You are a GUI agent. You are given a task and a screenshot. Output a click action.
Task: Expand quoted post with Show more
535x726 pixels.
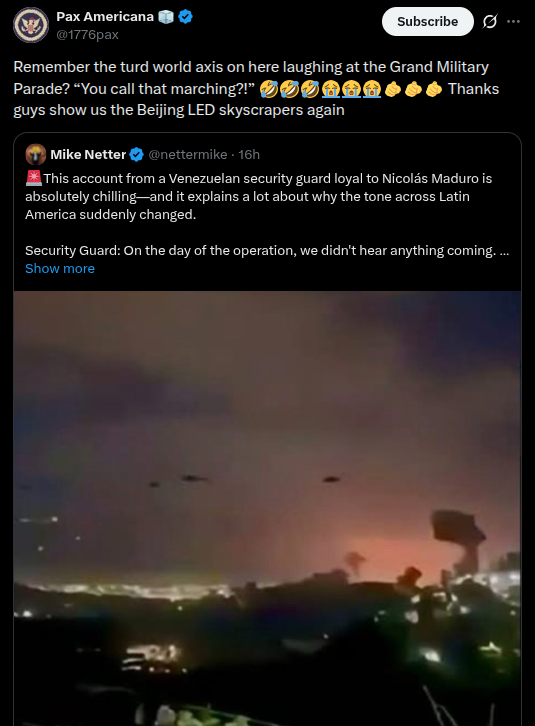pos(60,269)
